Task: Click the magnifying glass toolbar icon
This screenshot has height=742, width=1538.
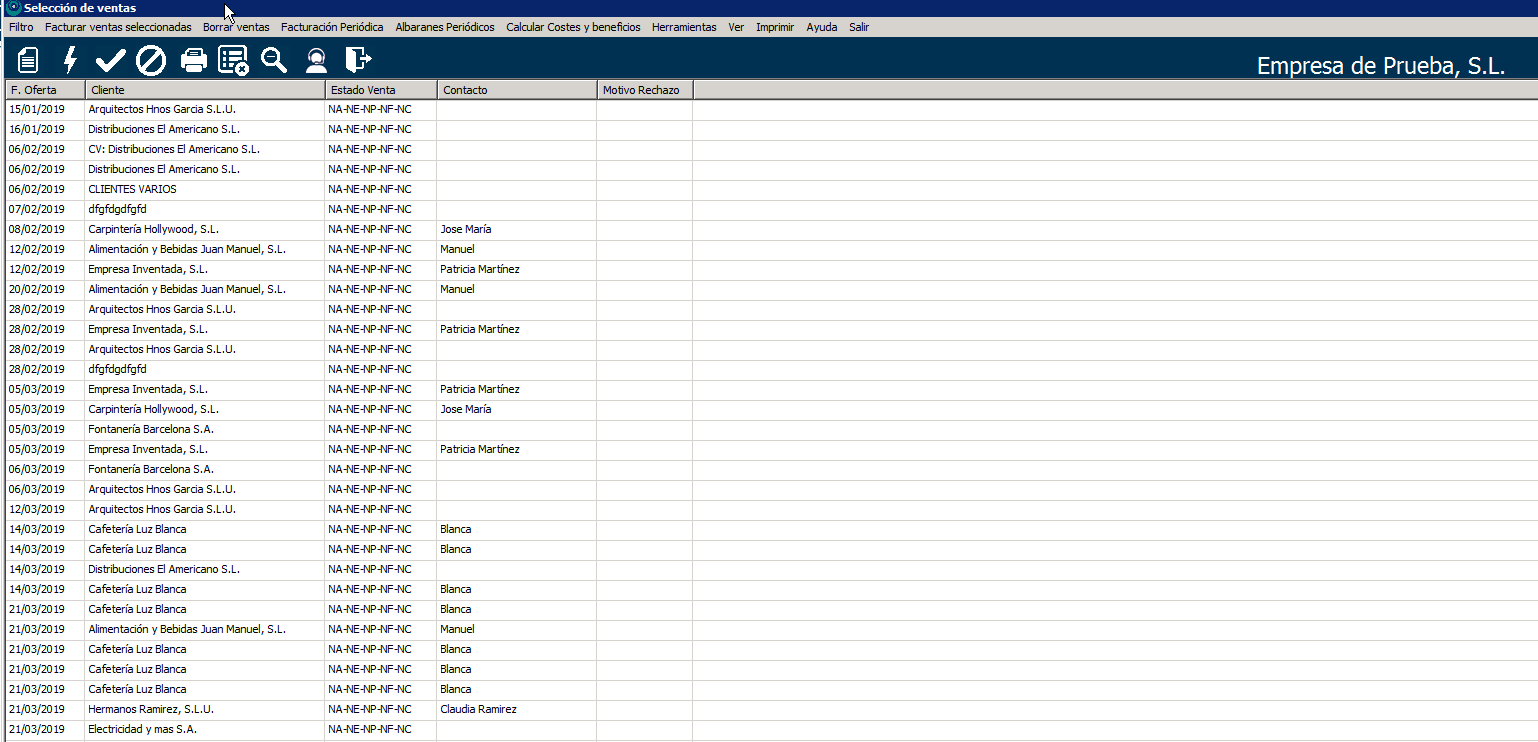Action: tap(274, 60)
